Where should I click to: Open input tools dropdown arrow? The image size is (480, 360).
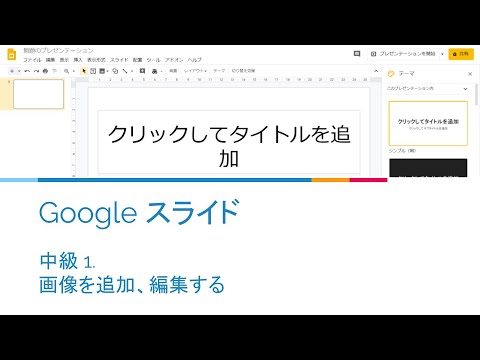(x=161, y=71)
